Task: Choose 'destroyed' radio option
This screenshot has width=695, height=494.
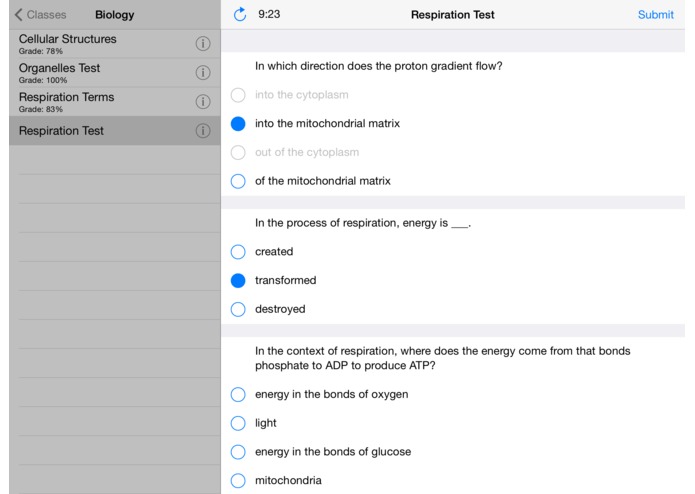Action: [x=238, y=309]
